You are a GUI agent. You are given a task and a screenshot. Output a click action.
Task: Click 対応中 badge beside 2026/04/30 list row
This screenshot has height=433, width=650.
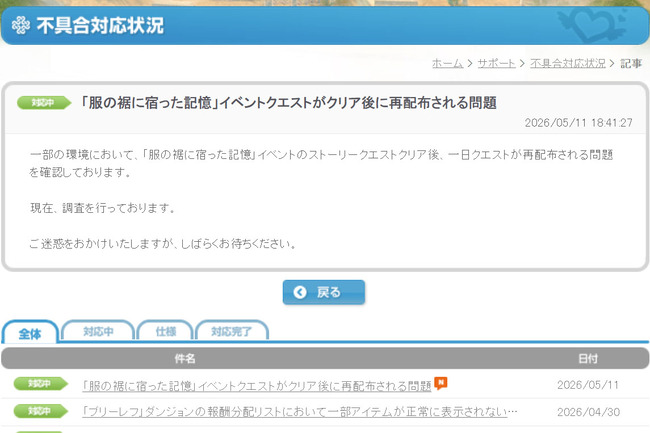pos(41,411)
